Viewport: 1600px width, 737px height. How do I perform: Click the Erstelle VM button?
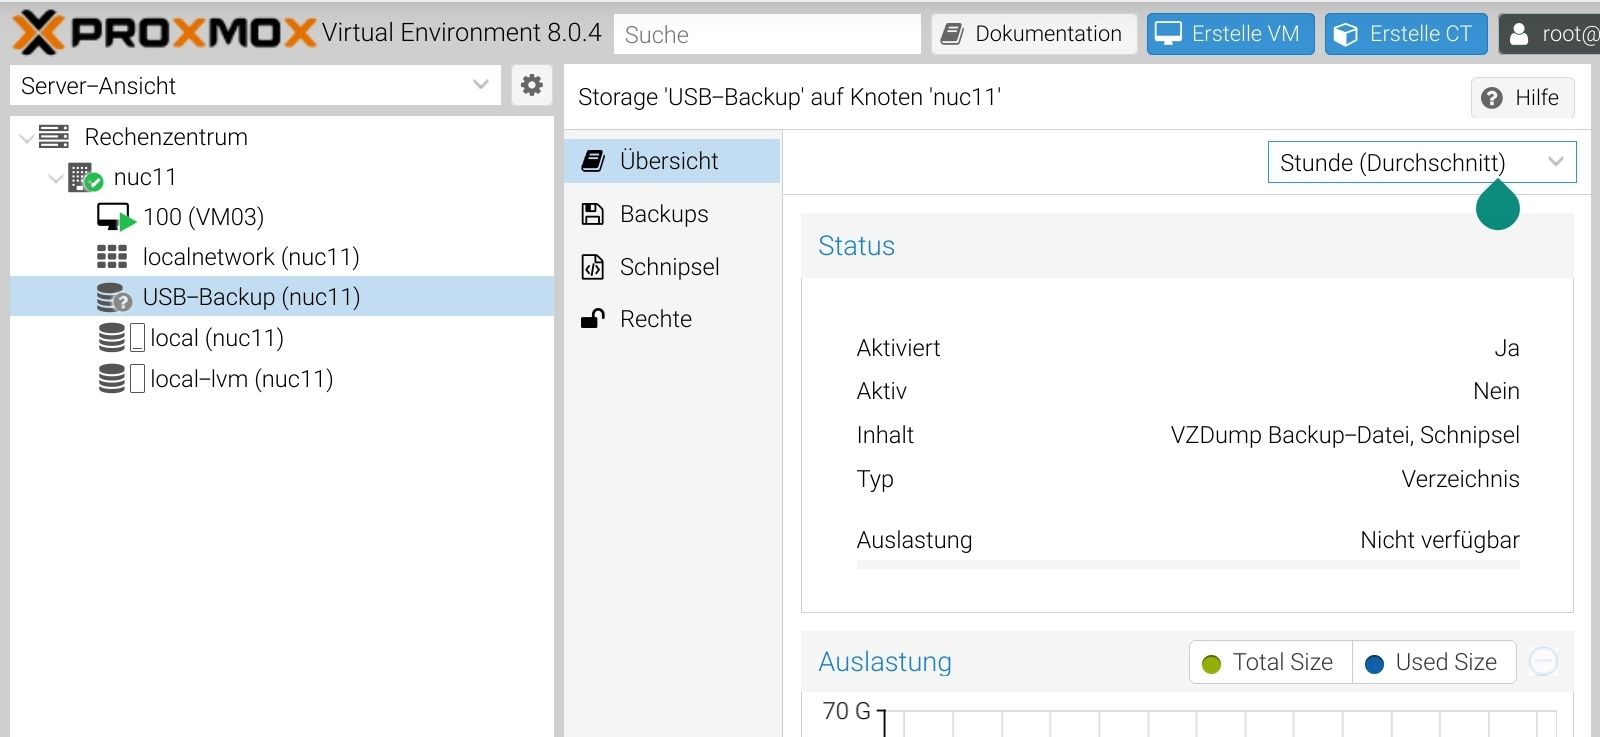click(x=1230, y=34)
